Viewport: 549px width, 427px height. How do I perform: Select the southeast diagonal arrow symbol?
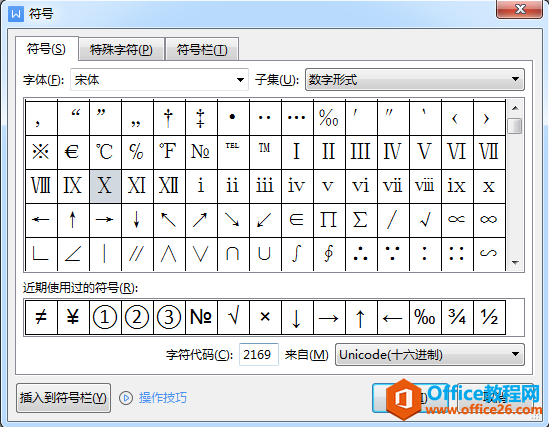pos(233,220)
